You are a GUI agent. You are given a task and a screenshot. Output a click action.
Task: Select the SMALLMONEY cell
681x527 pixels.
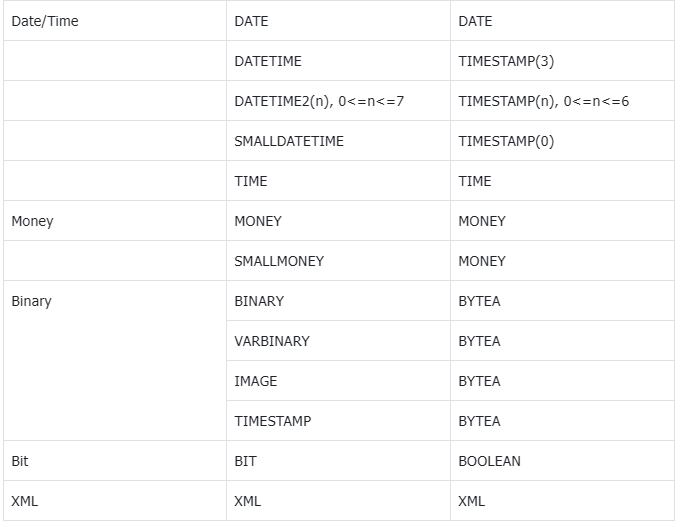pos(279,261)
